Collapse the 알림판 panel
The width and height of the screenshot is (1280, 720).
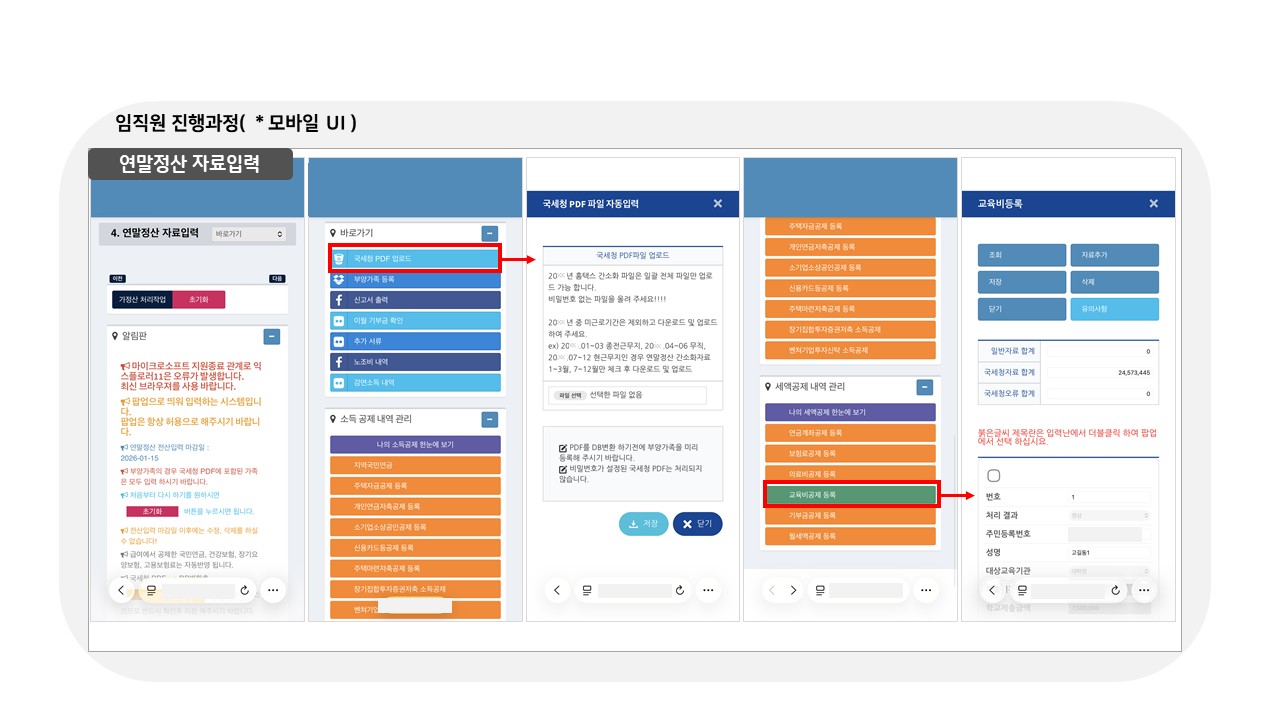271,337
